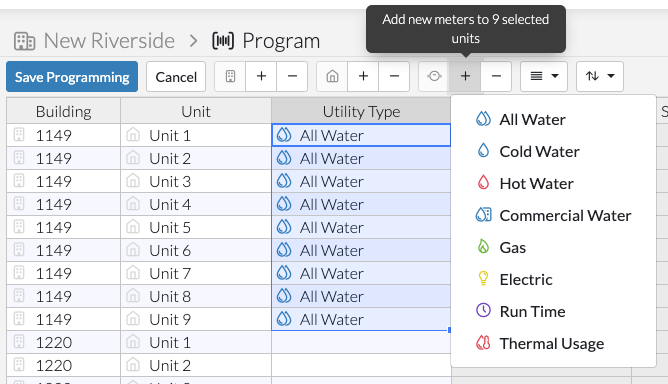
Task: Cancel the programming changes
Action: 176,77
